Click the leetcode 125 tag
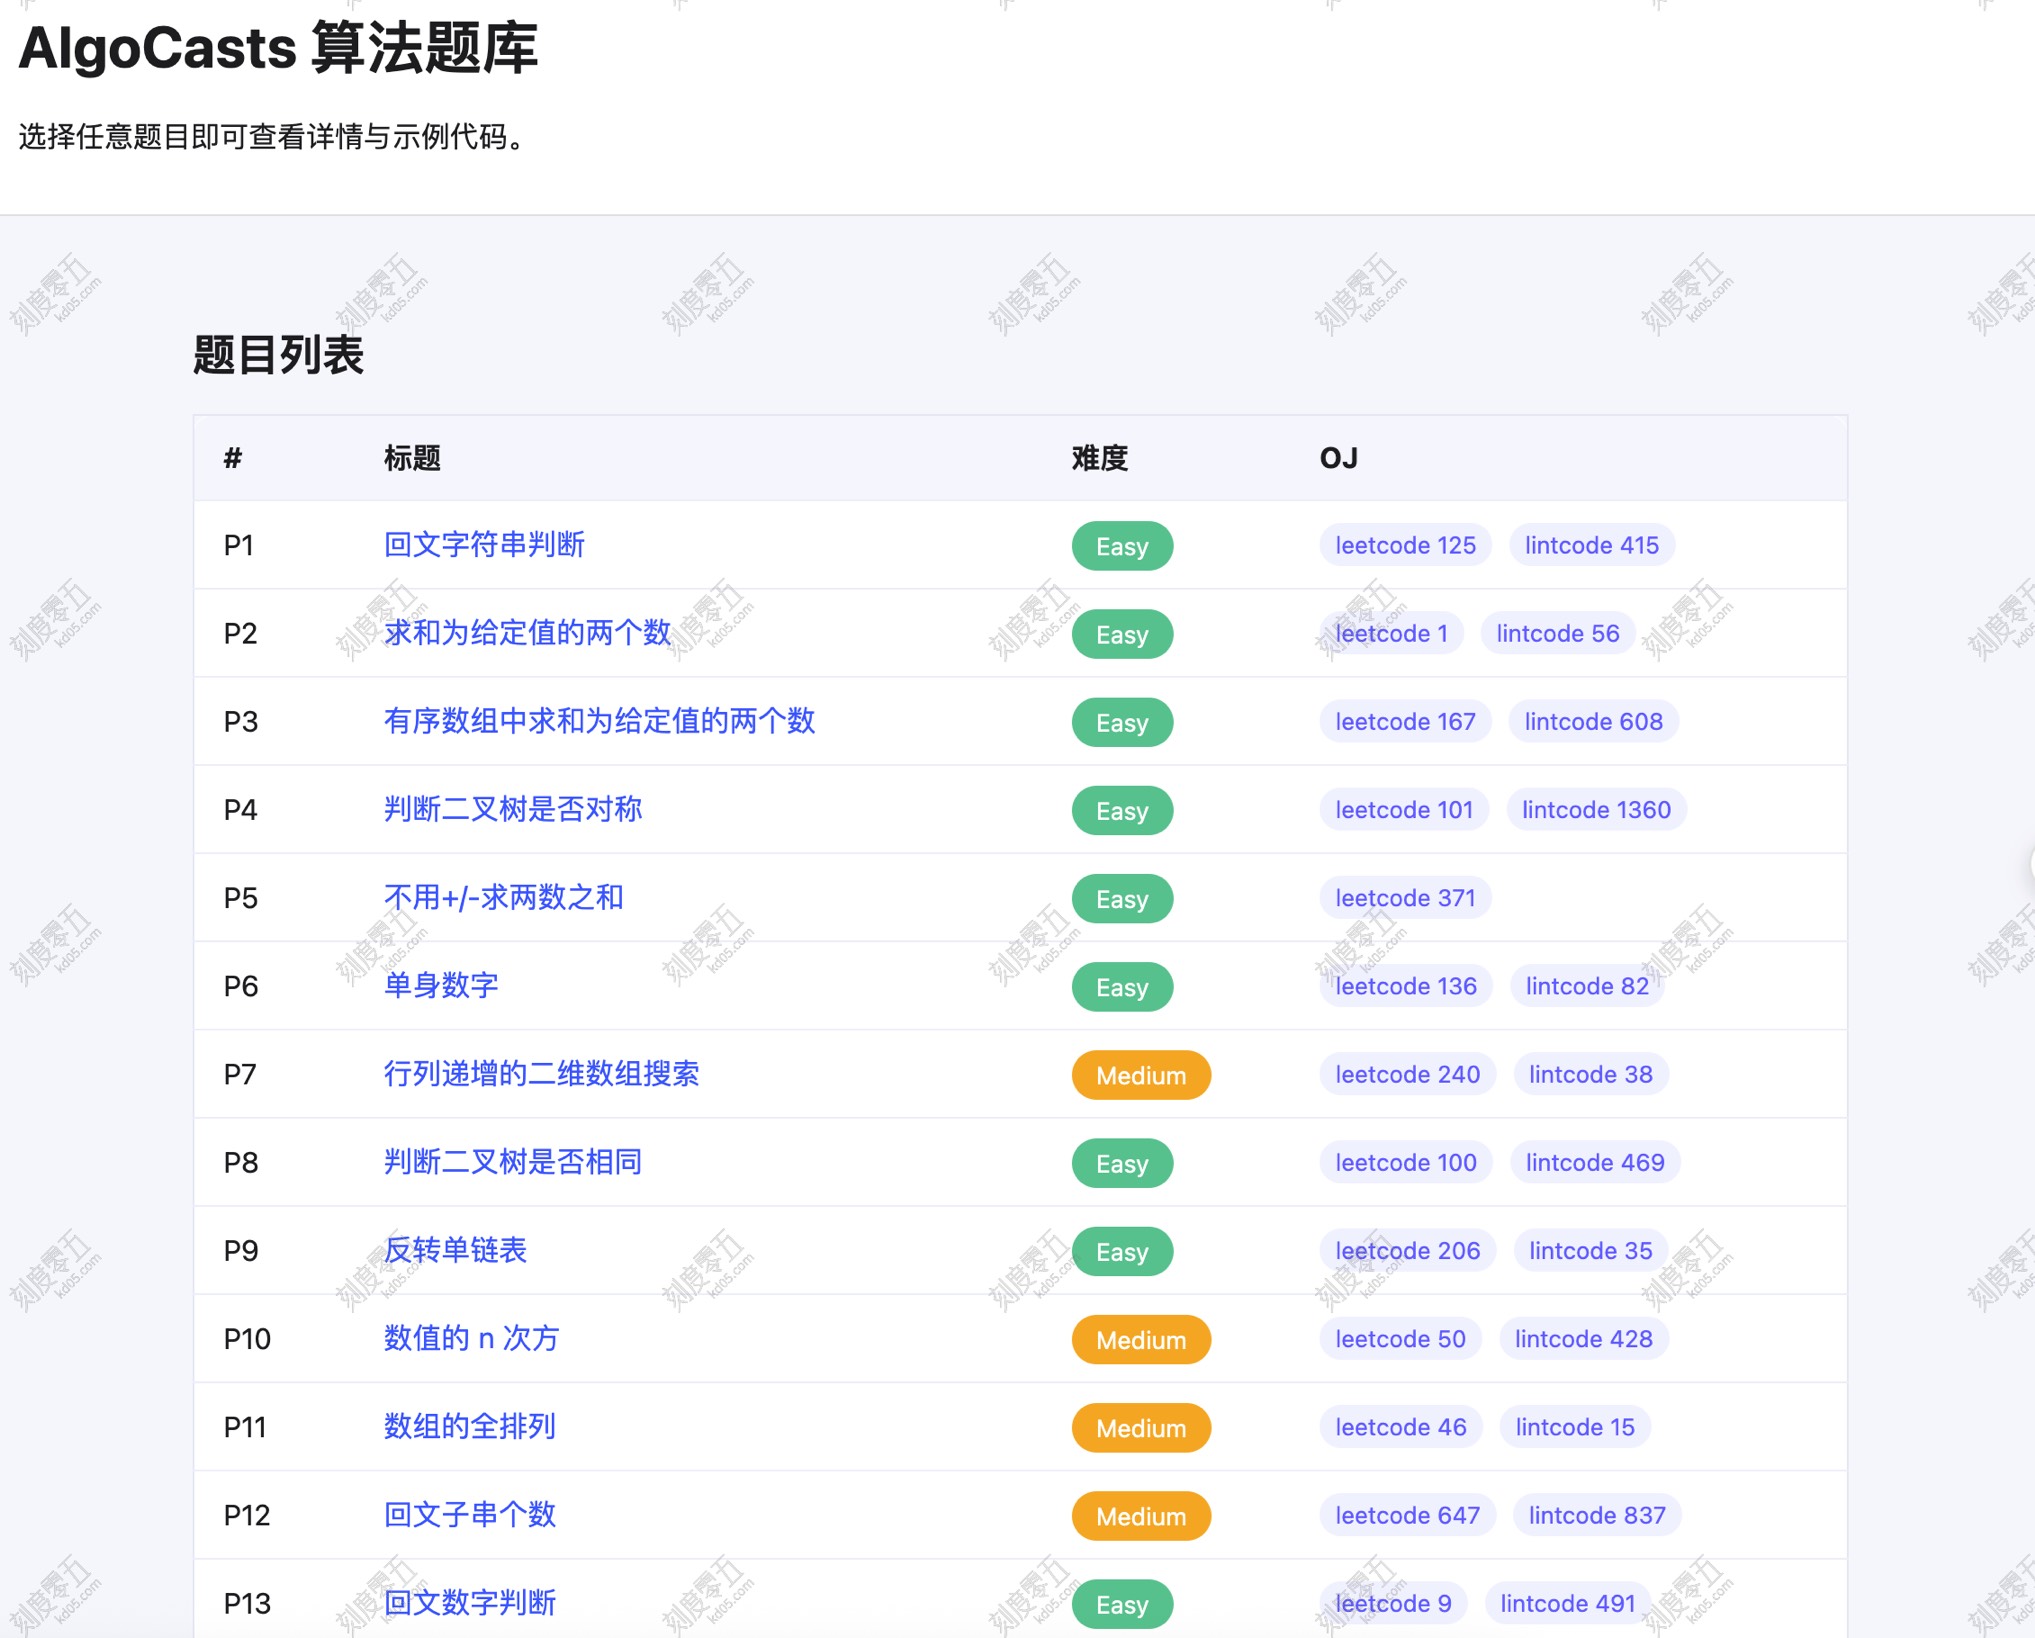The width and height of the screenshot is (2035, 1638). pyautogui.click(x=1405, y=545)
